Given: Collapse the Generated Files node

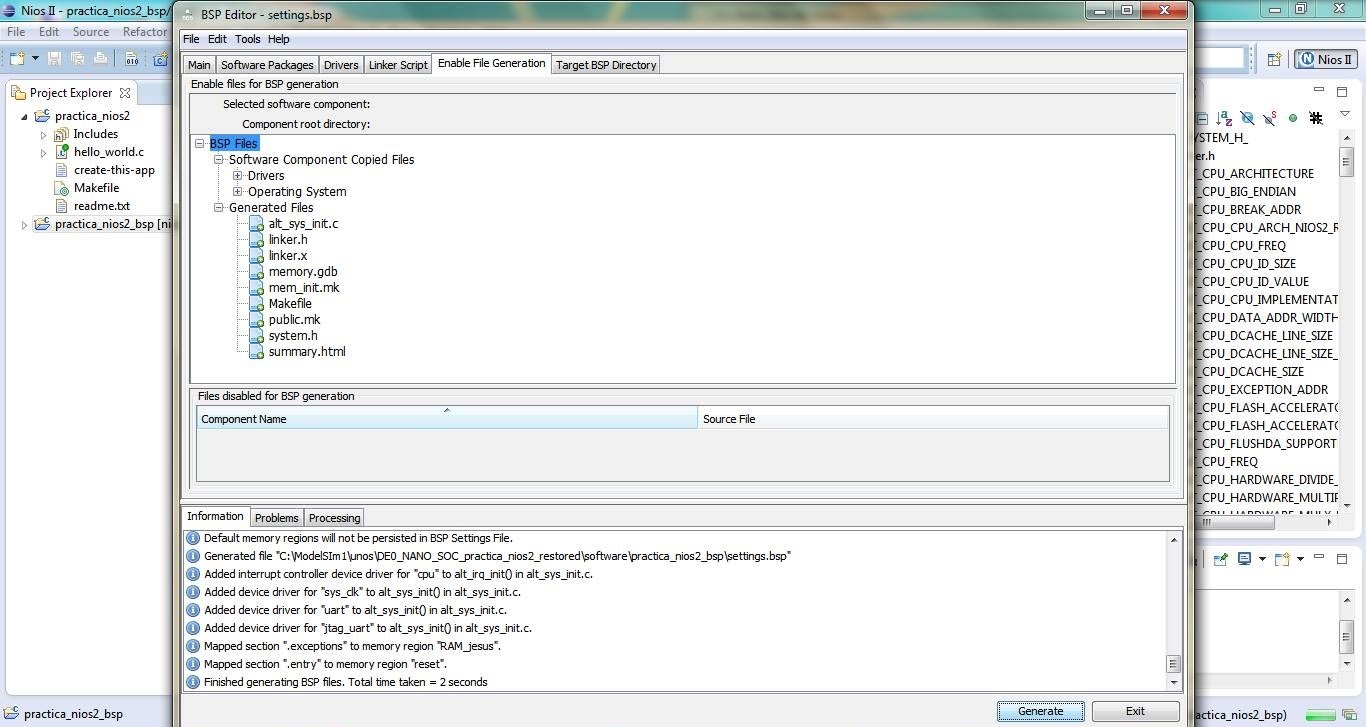Looking at the screenshot, I should (x=219, y=208).
